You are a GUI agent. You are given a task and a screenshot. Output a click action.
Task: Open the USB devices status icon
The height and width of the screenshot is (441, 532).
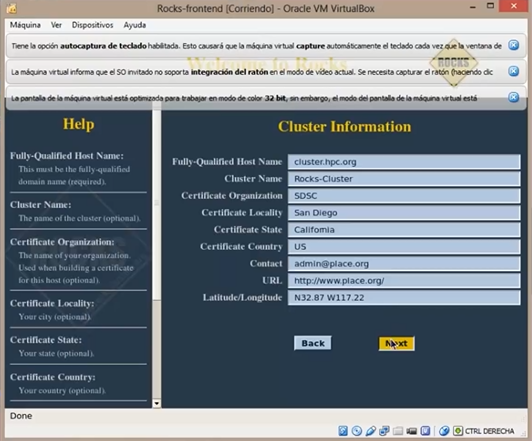(x=370, y=431)
